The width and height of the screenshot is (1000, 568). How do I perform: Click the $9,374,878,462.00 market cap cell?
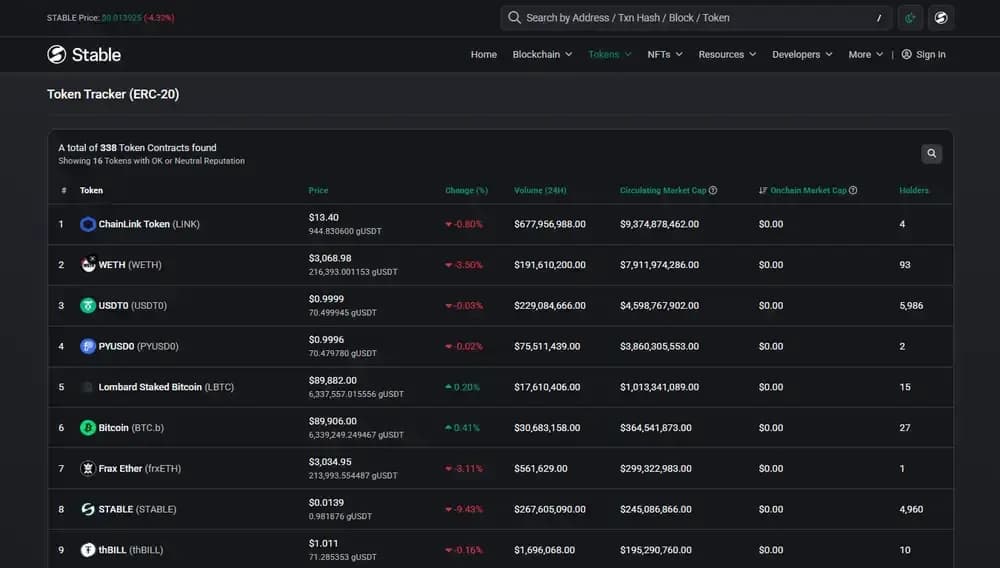659,224
